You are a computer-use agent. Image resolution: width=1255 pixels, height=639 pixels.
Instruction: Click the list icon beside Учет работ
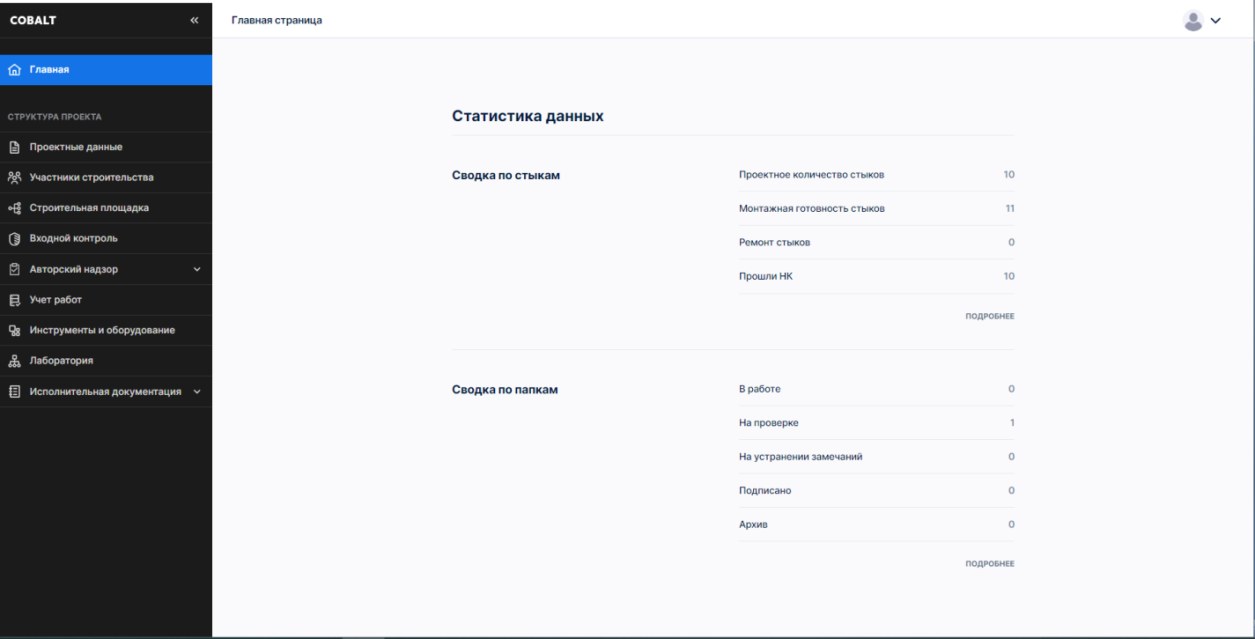pos(14,300)
